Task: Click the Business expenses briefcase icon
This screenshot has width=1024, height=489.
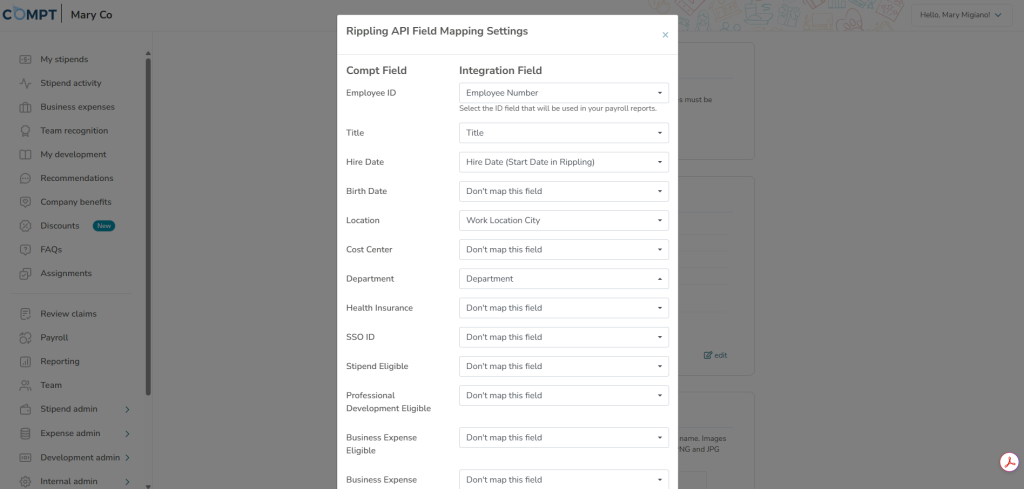Action: point(25,107)
